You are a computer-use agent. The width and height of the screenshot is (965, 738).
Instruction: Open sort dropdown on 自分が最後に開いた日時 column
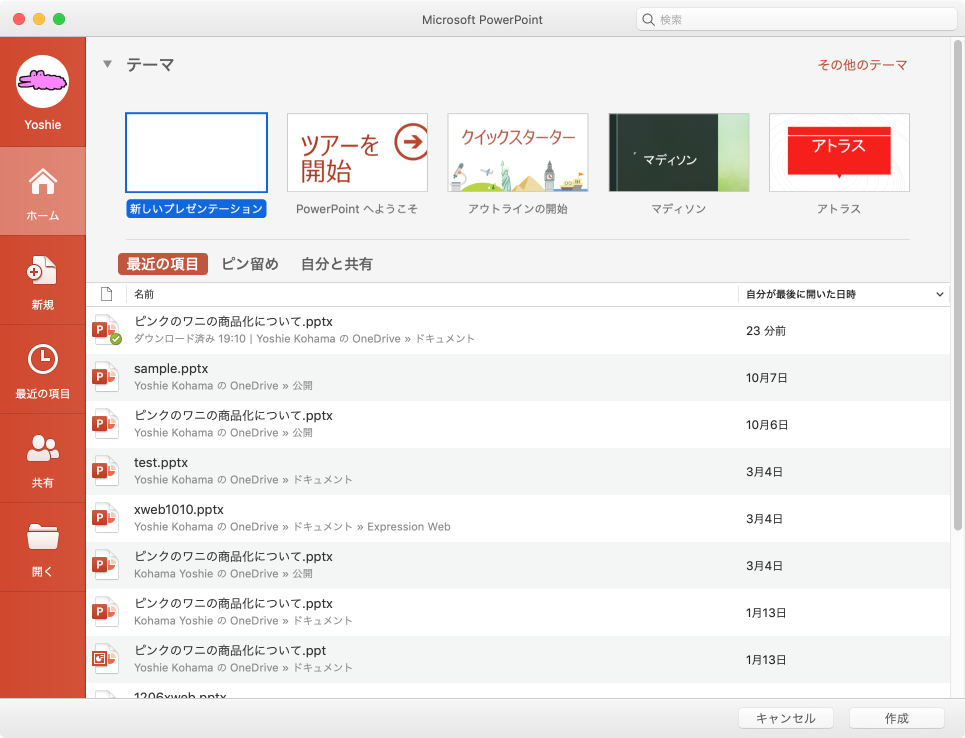click(939, 294)
